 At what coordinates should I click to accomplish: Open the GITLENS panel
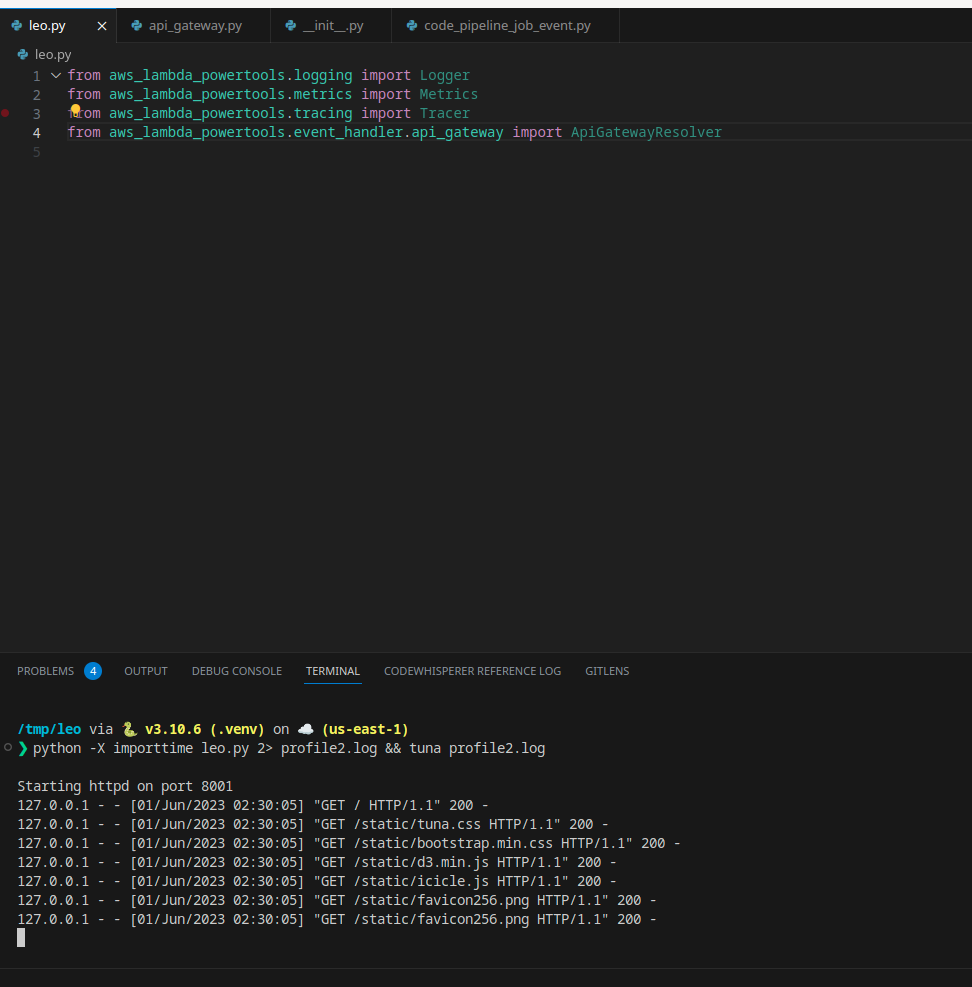coord(607,671)
